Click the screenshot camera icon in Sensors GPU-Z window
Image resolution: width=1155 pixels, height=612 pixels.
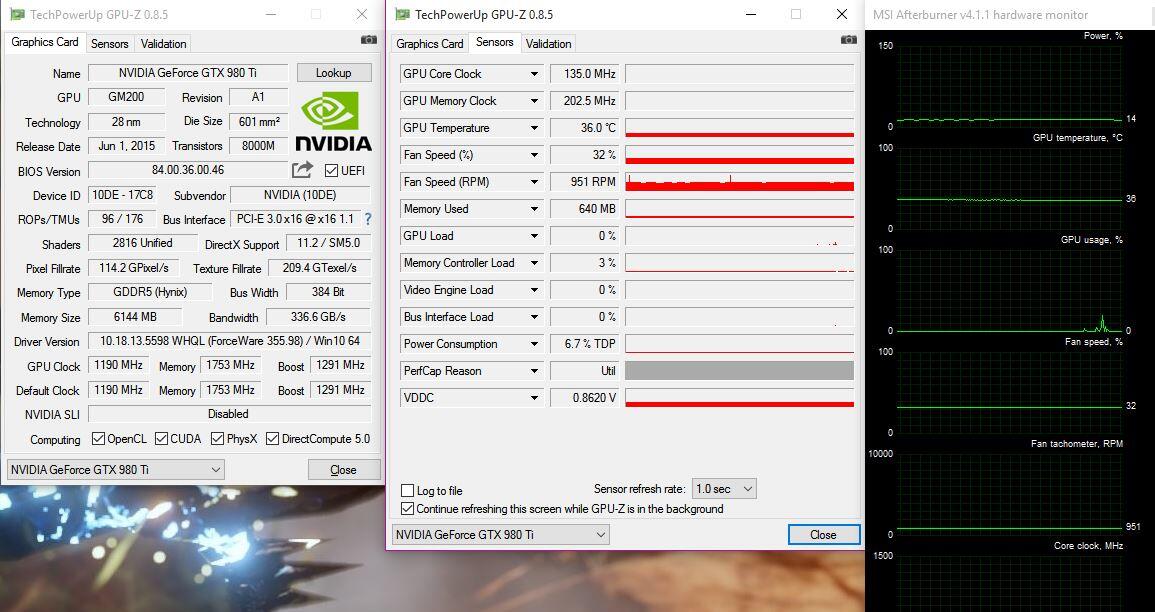coord(849,40)
